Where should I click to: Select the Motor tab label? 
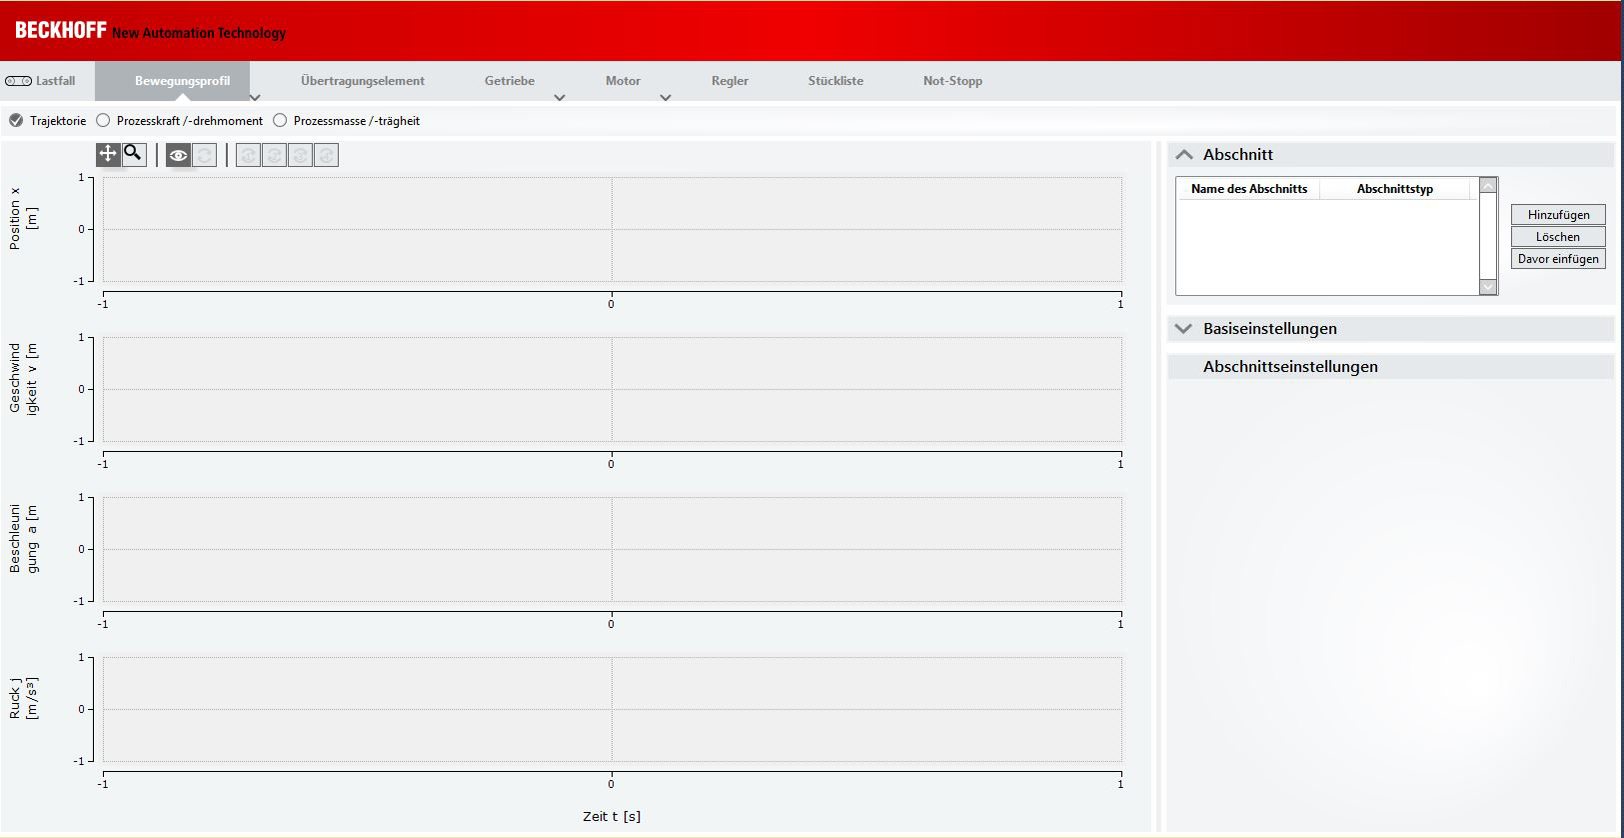click(x=623, y=81)
